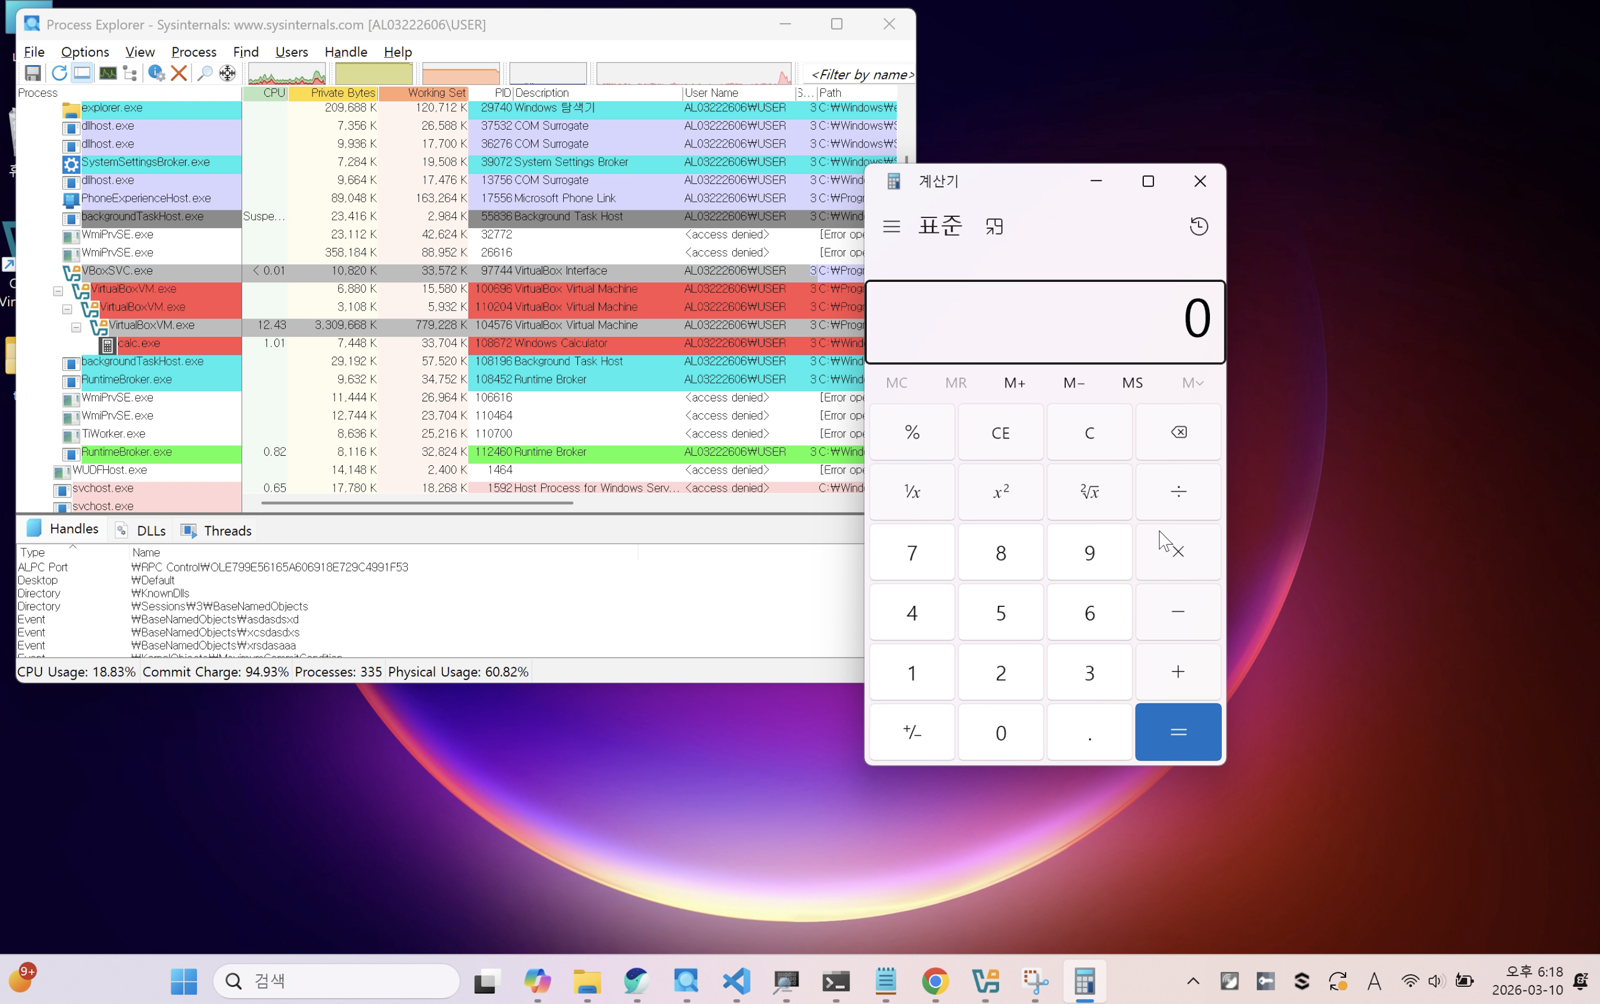This screenshot has height=1004, width=1600.
Task: Click the backspace icon on calculator
Action: [1179, 432]
